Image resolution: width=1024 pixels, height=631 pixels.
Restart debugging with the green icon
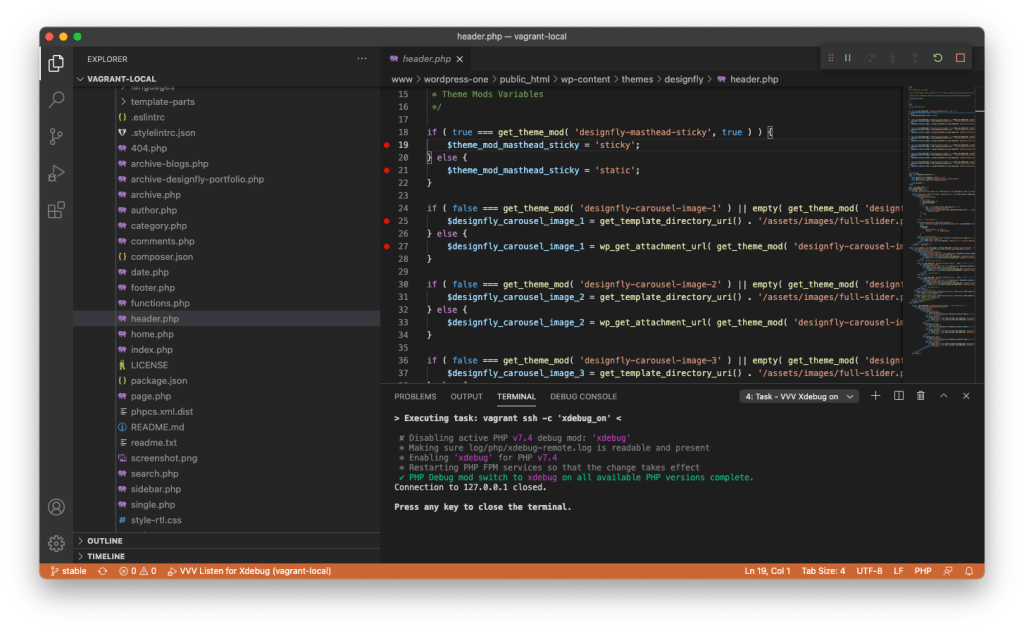click(937, 58)
